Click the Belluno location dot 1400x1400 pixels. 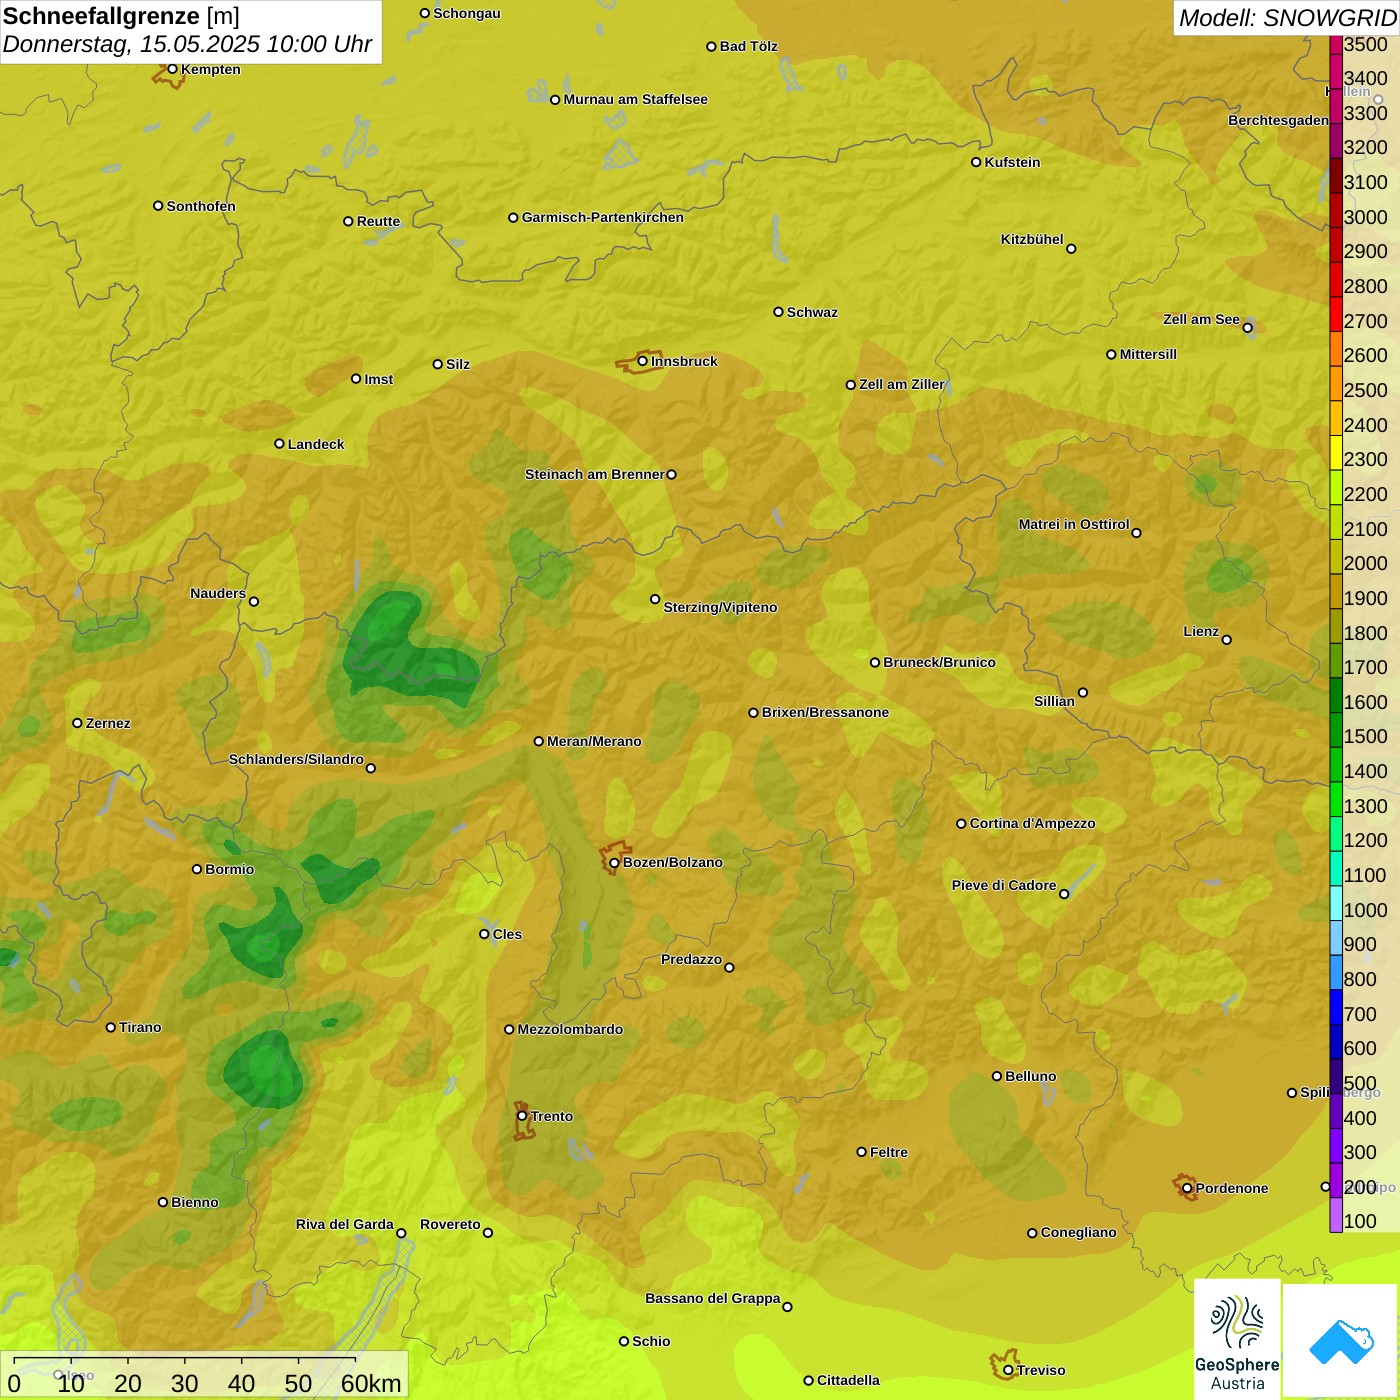tap(997, 1076)
